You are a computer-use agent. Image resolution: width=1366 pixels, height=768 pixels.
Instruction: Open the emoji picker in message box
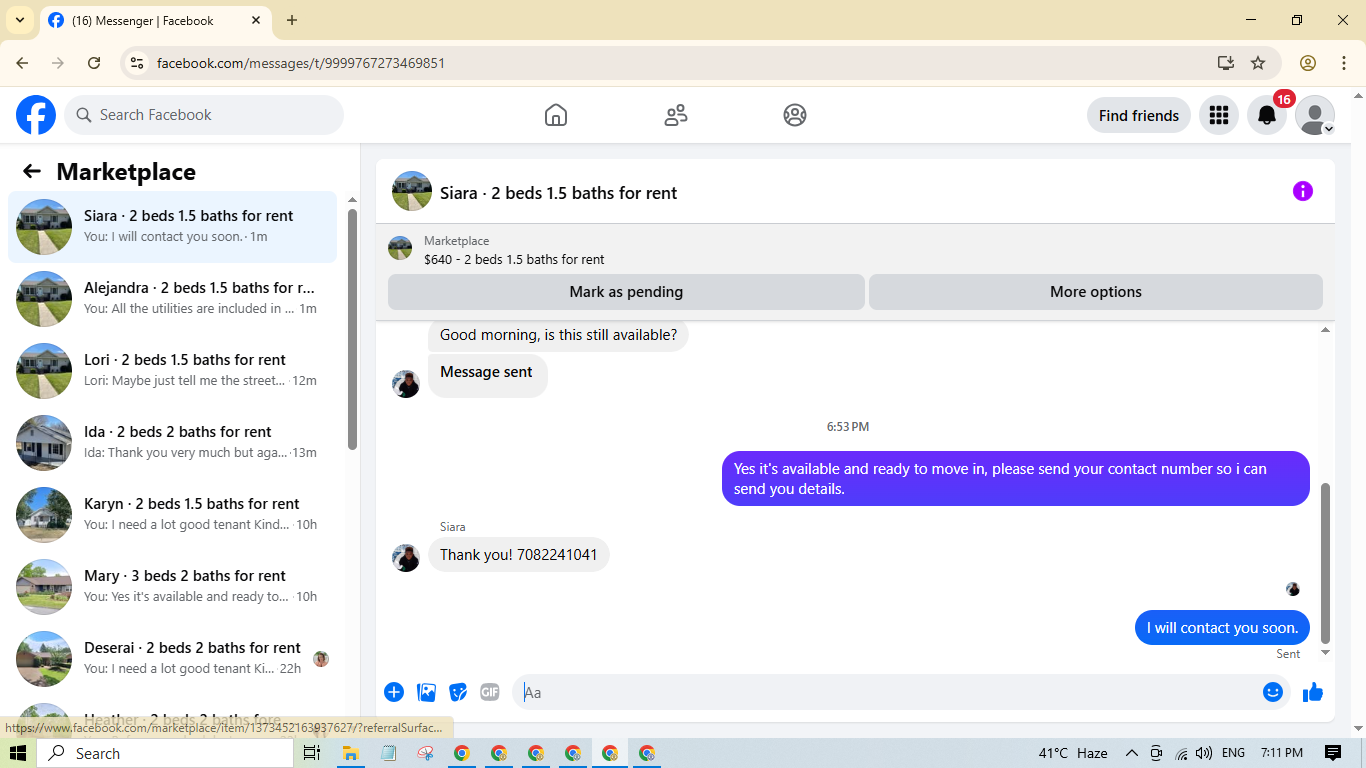coord(1272,692)
